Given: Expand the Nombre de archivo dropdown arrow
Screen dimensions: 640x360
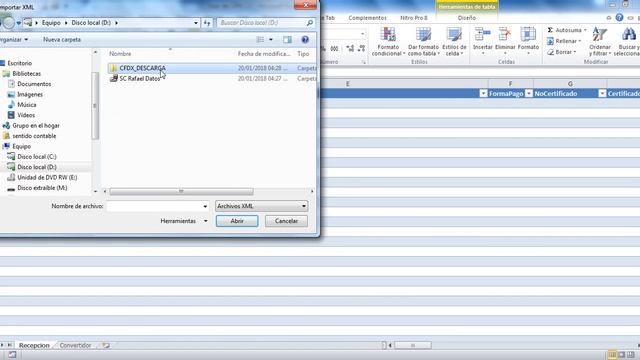Looking at the screenshot, I should point(205,207).
